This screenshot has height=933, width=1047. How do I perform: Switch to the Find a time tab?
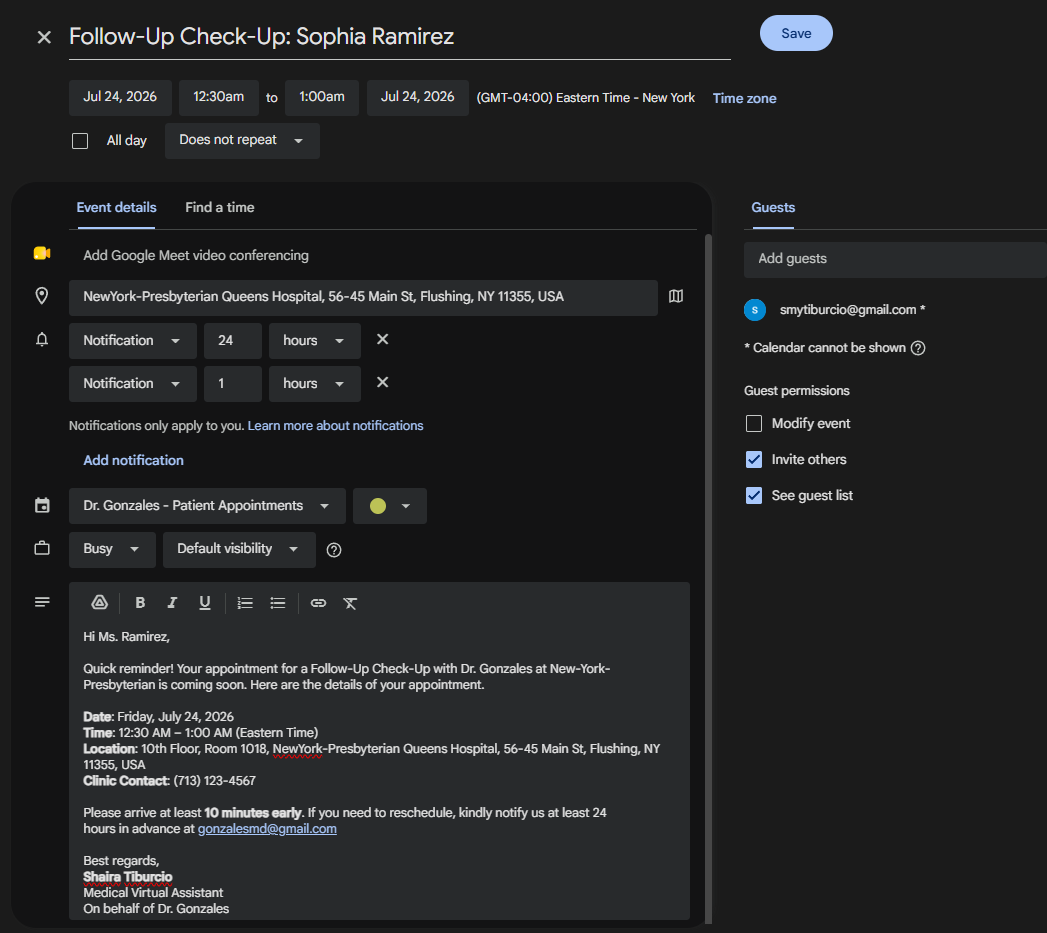tap(220, 208)
